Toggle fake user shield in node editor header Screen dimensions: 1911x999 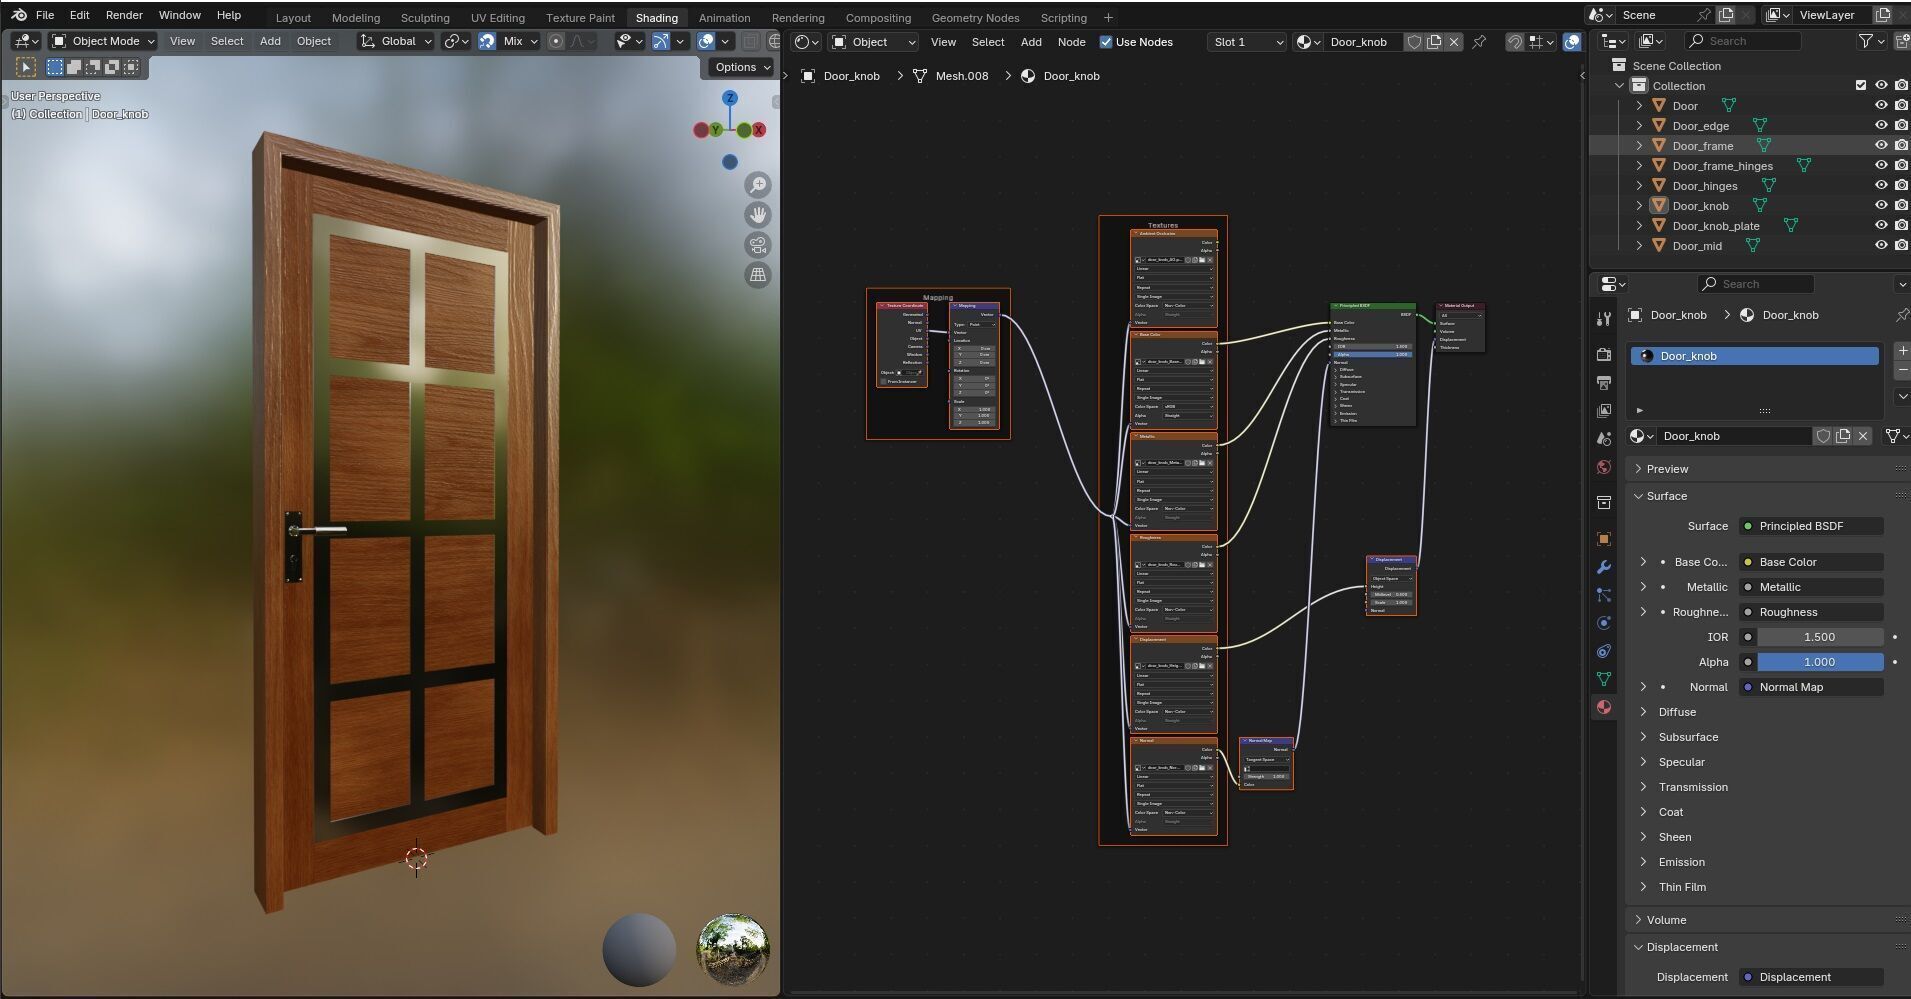[1414, 42]
